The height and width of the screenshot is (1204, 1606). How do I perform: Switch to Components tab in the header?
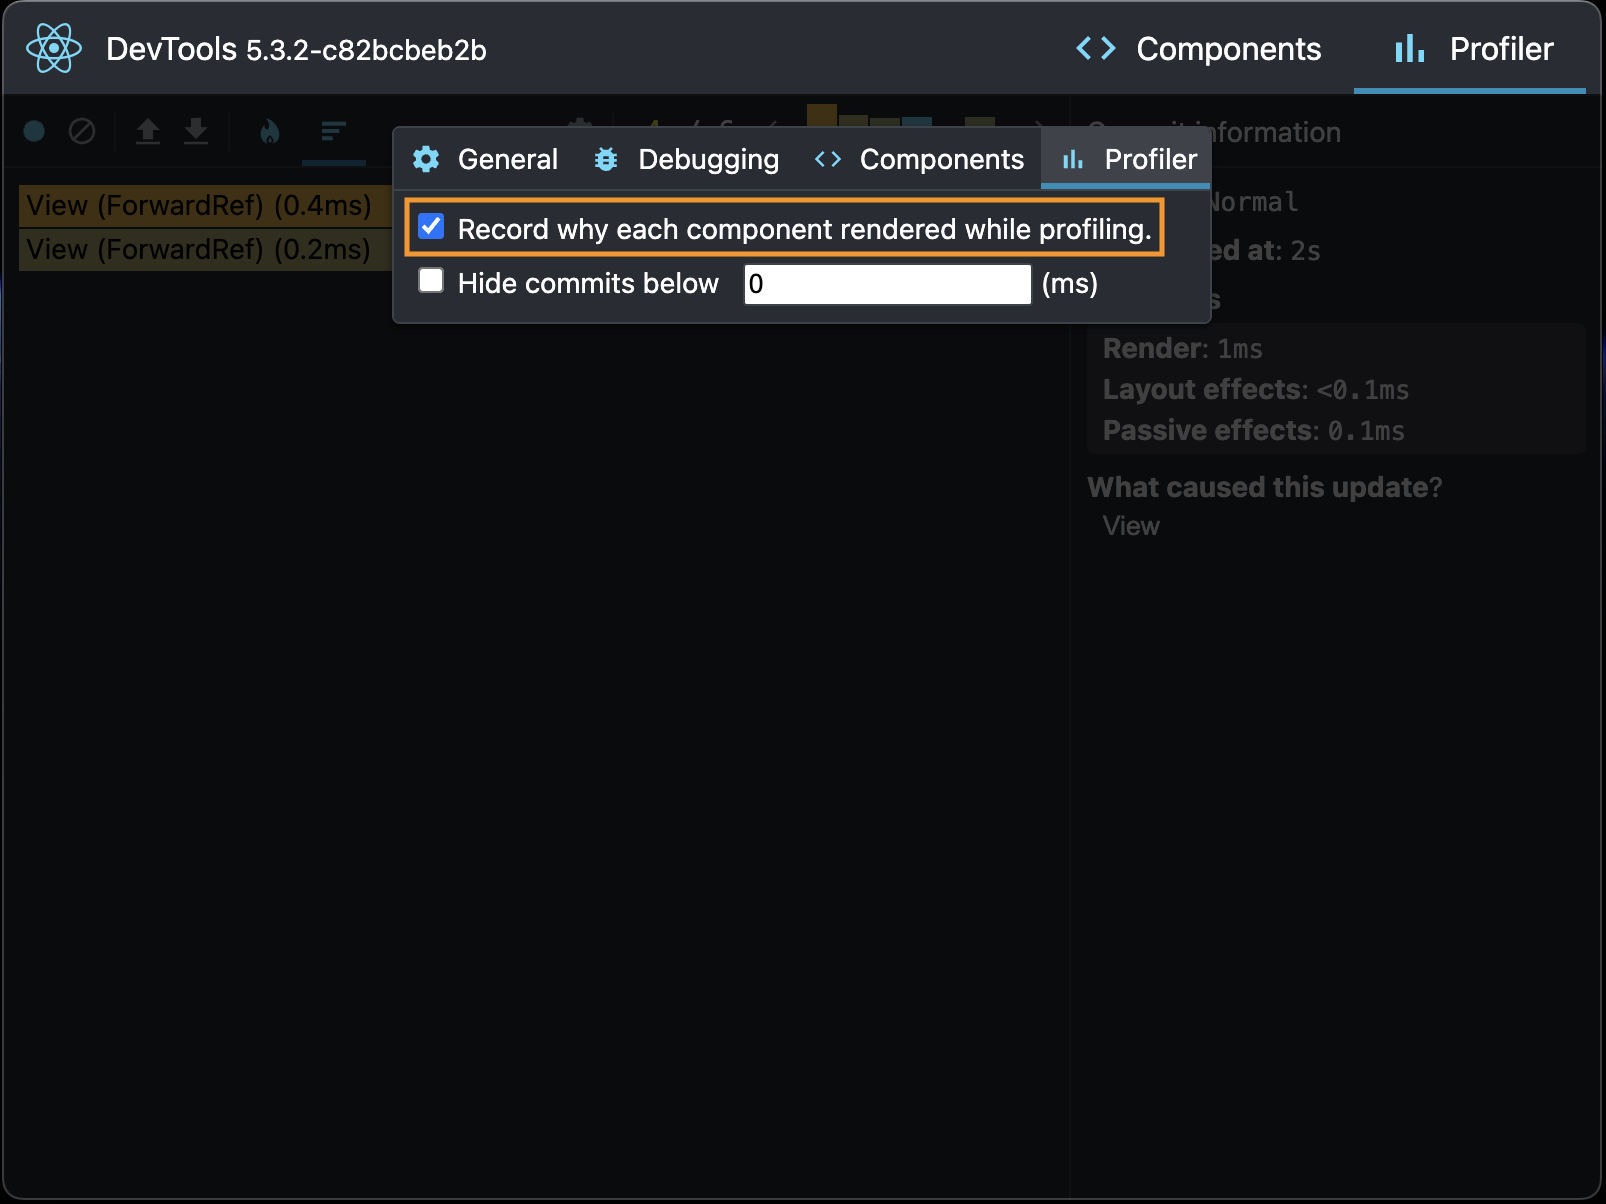tap(1198, 49)
